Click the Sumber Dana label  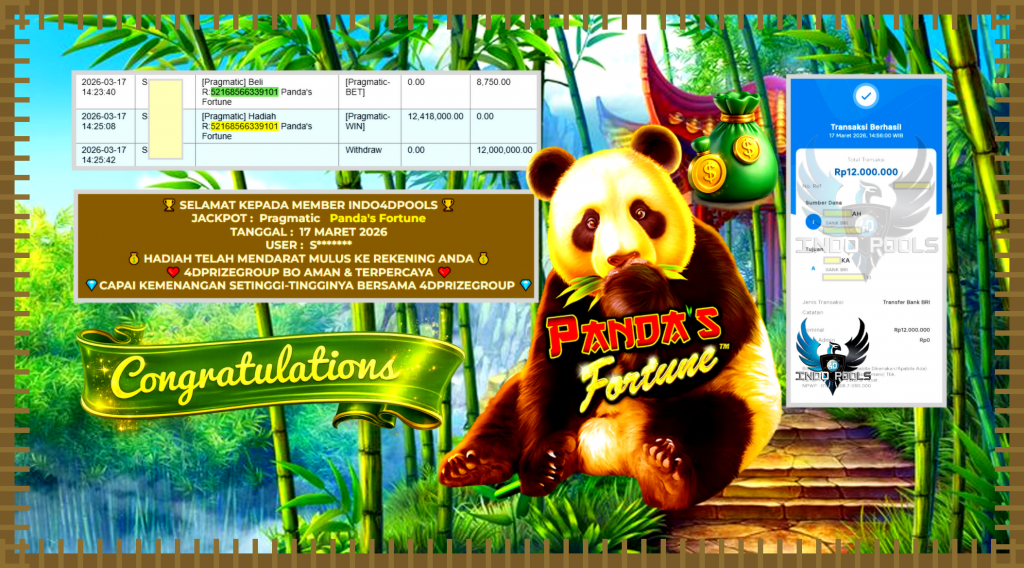click(824, 203)
